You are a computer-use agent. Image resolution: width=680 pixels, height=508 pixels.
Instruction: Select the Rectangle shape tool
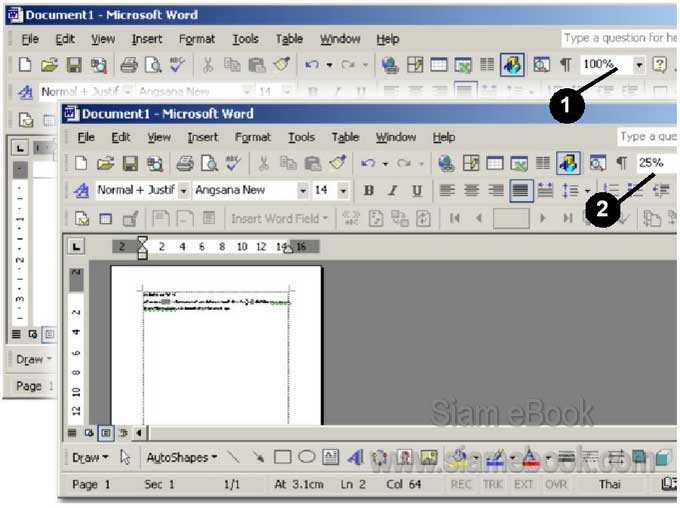pos(282,457)
